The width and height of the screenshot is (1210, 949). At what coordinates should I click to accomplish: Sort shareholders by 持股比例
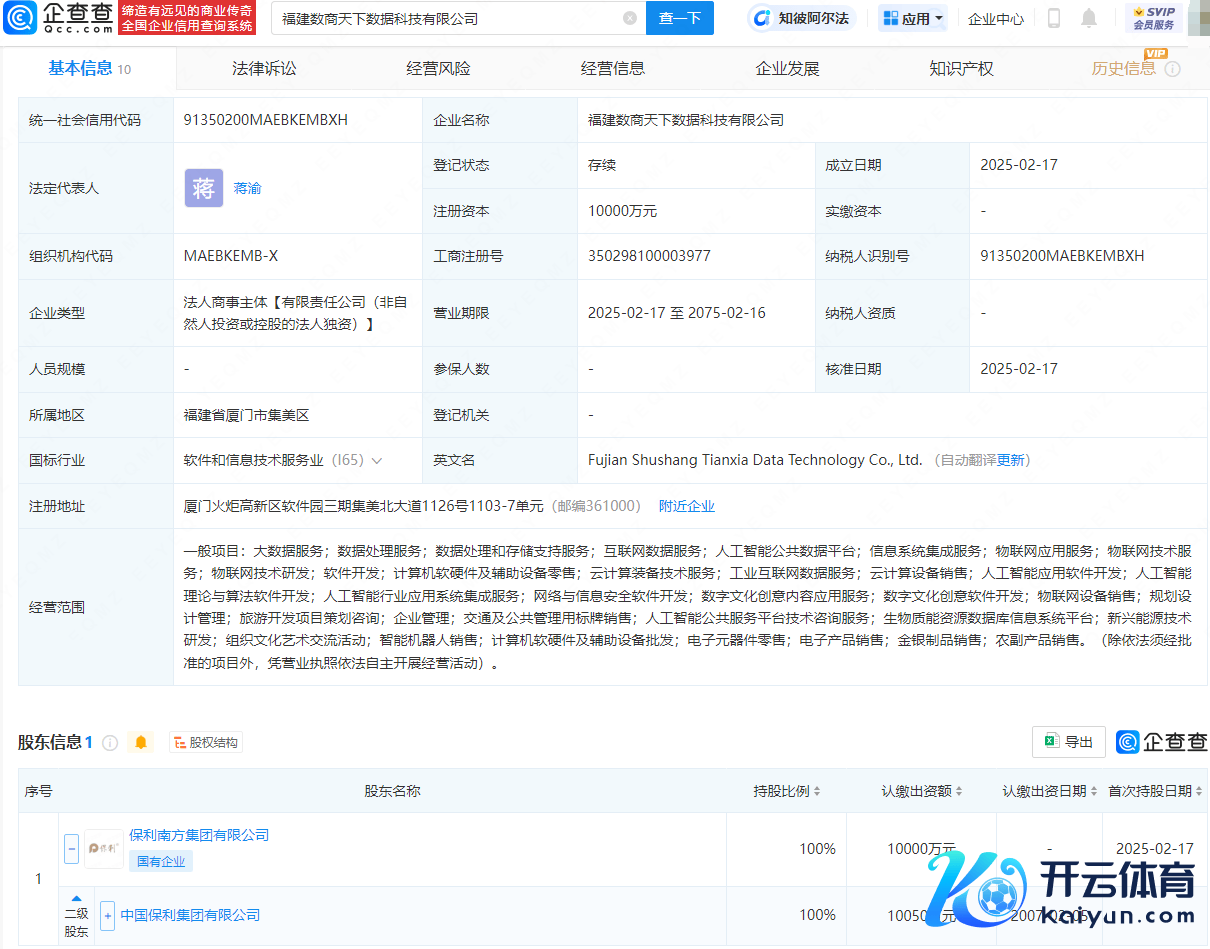(787, 791)
